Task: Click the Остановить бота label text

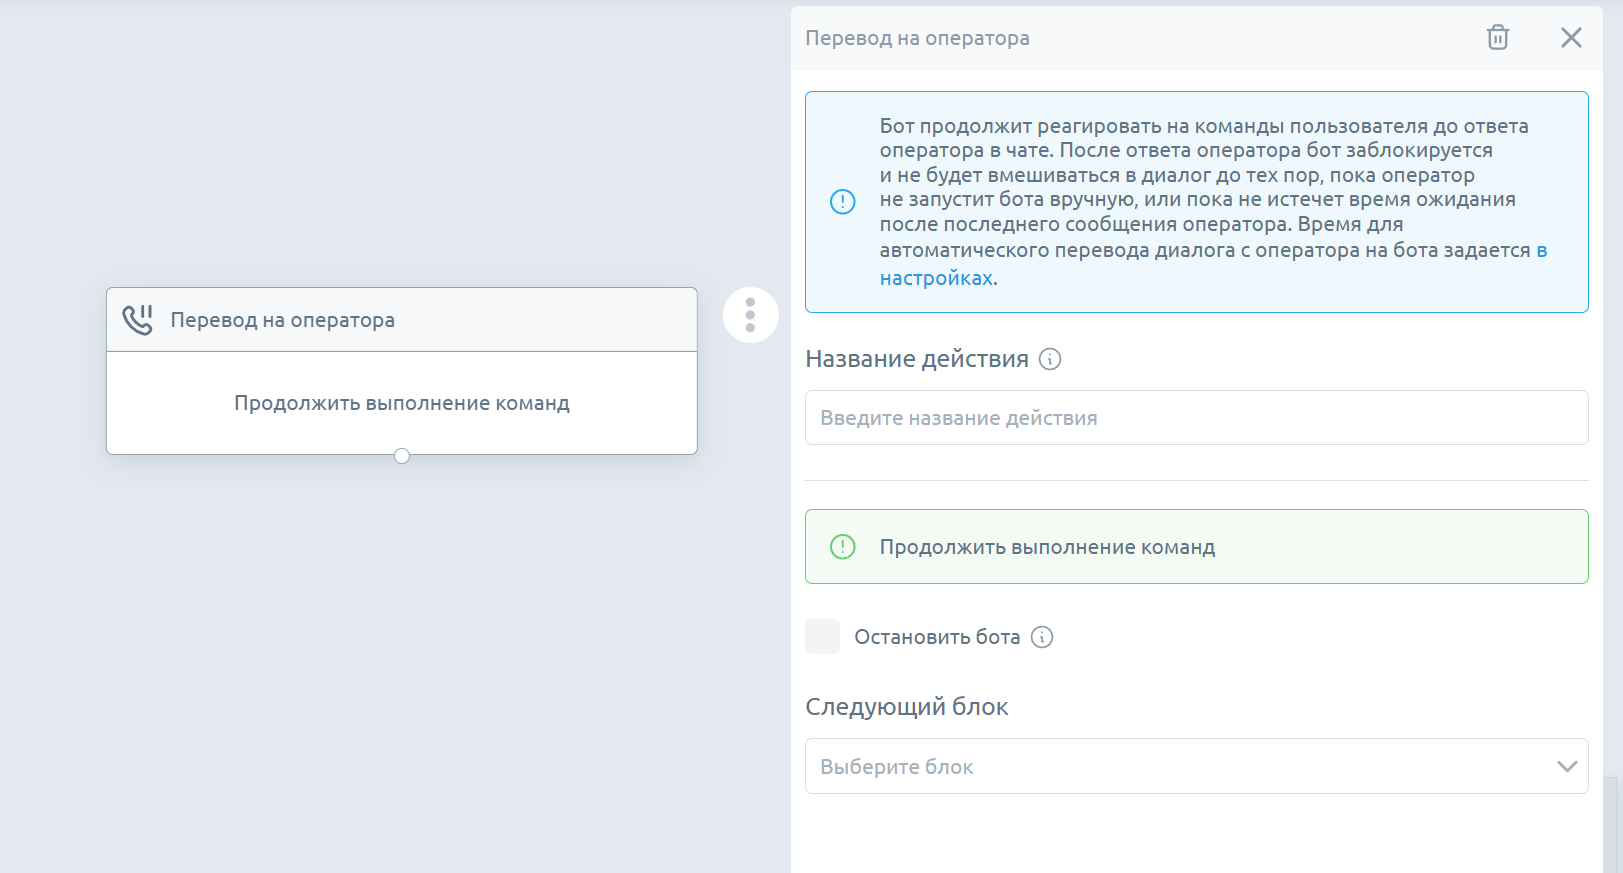Action: (x=936, y=637)
